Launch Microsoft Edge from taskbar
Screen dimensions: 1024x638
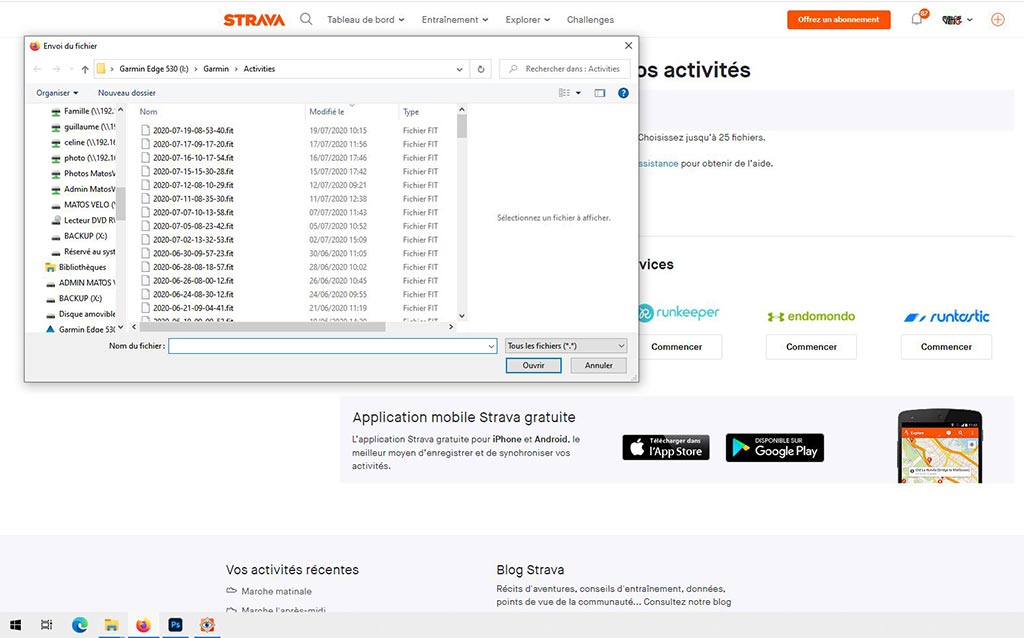click(80, 625)
